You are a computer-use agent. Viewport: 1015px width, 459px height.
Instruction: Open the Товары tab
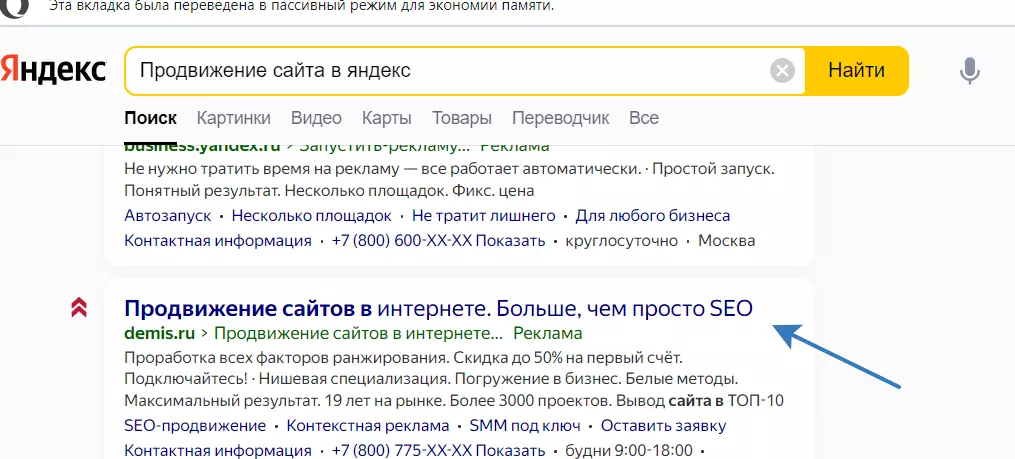[x=462, y=118]
